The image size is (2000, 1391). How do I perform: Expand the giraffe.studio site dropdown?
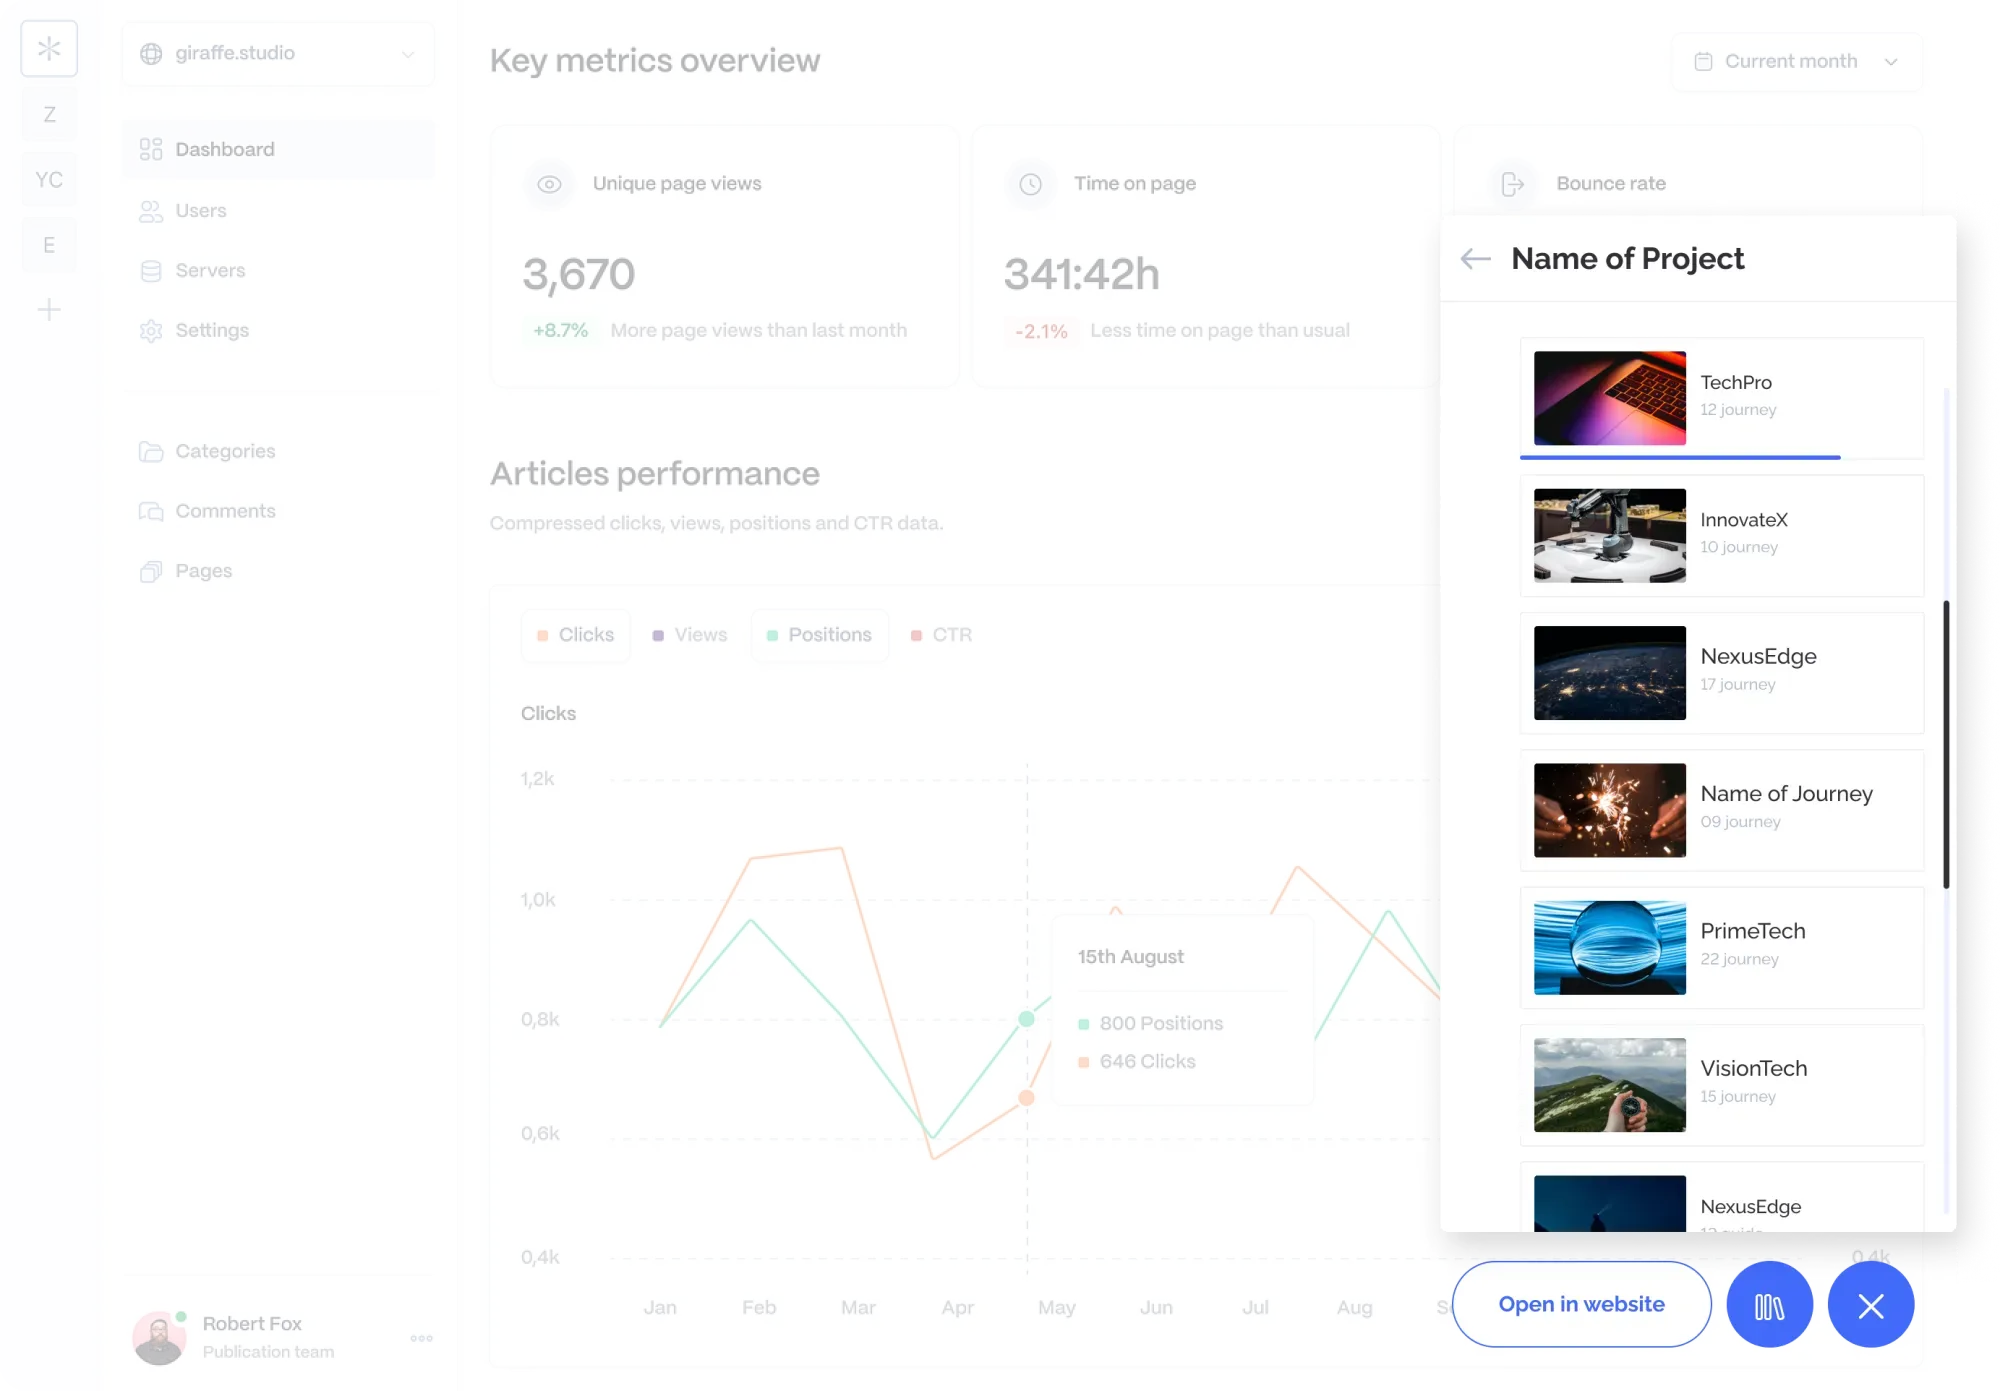click(x=278, y=54)
